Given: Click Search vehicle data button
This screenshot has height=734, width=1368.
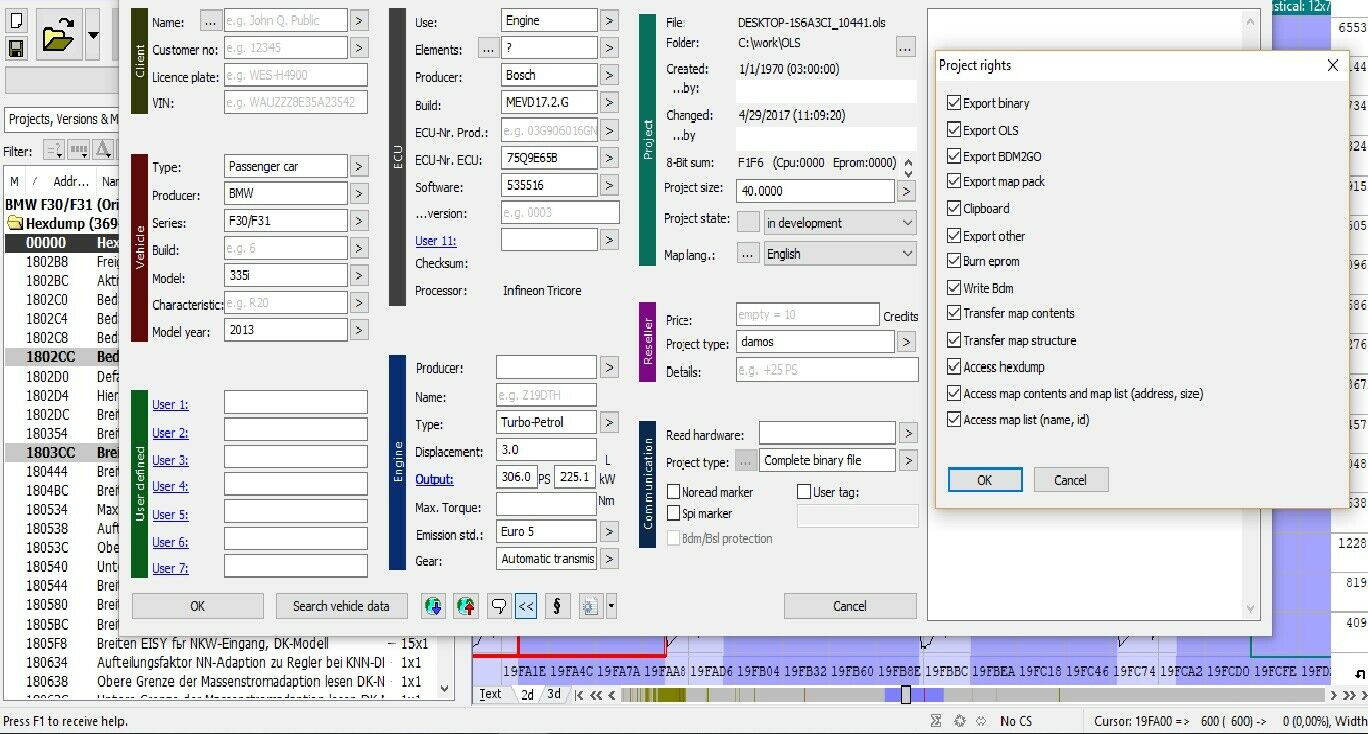Looking at the screenshot, I should [x=341, y=605].
